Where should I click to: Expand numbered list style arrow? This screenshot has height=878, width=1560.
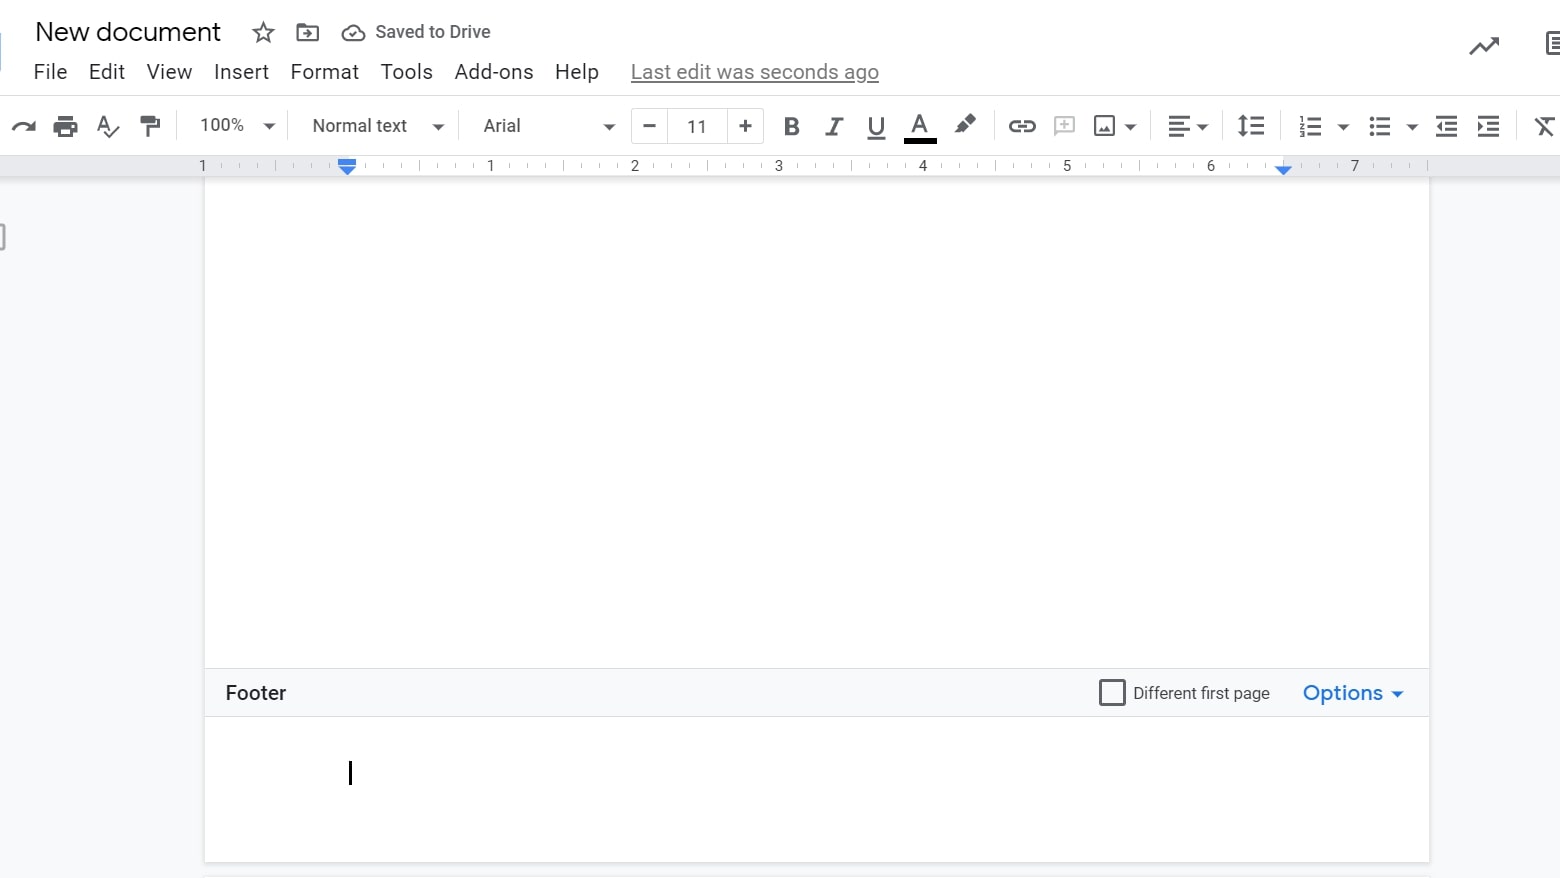(1343, 127)
